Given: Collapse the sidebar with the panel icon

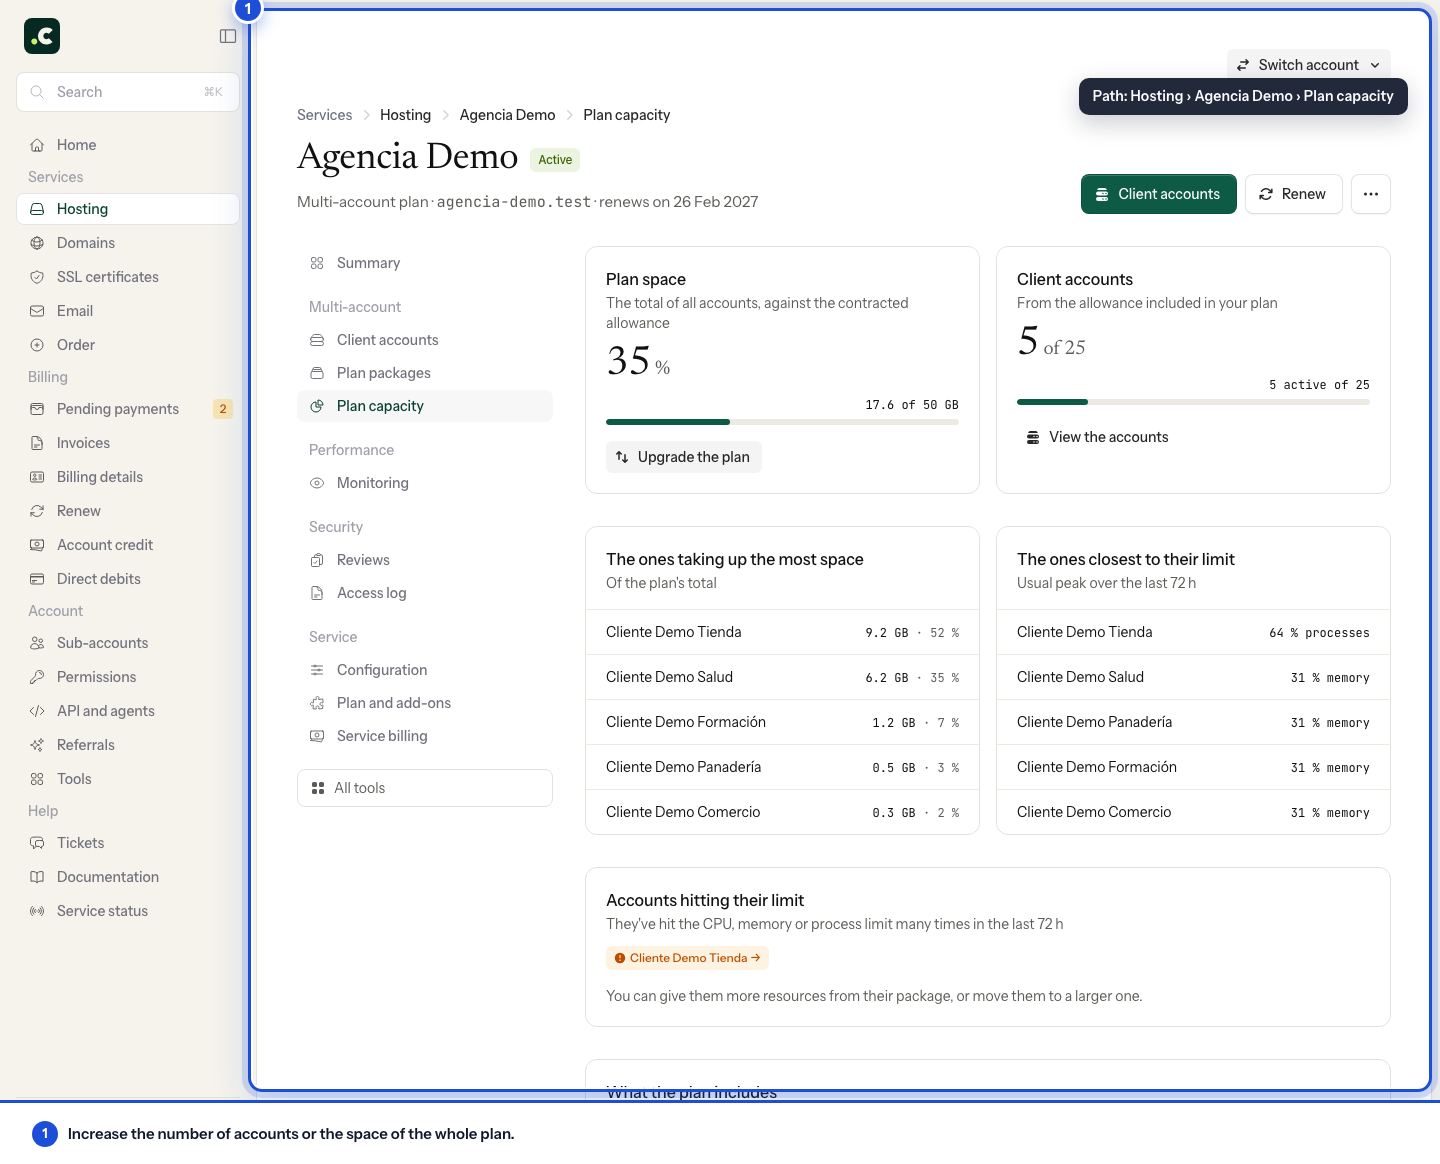Looking at the screenshot, I should 228,36.
